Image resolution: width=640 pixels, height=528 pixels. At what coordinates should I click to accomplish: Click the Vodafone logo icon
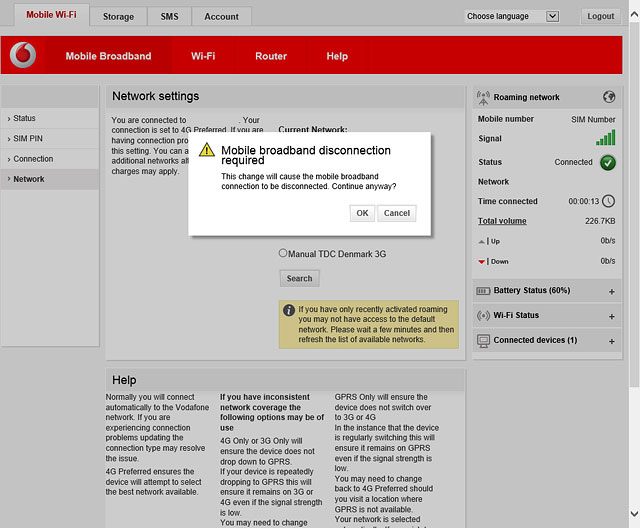tap(23, 55)
